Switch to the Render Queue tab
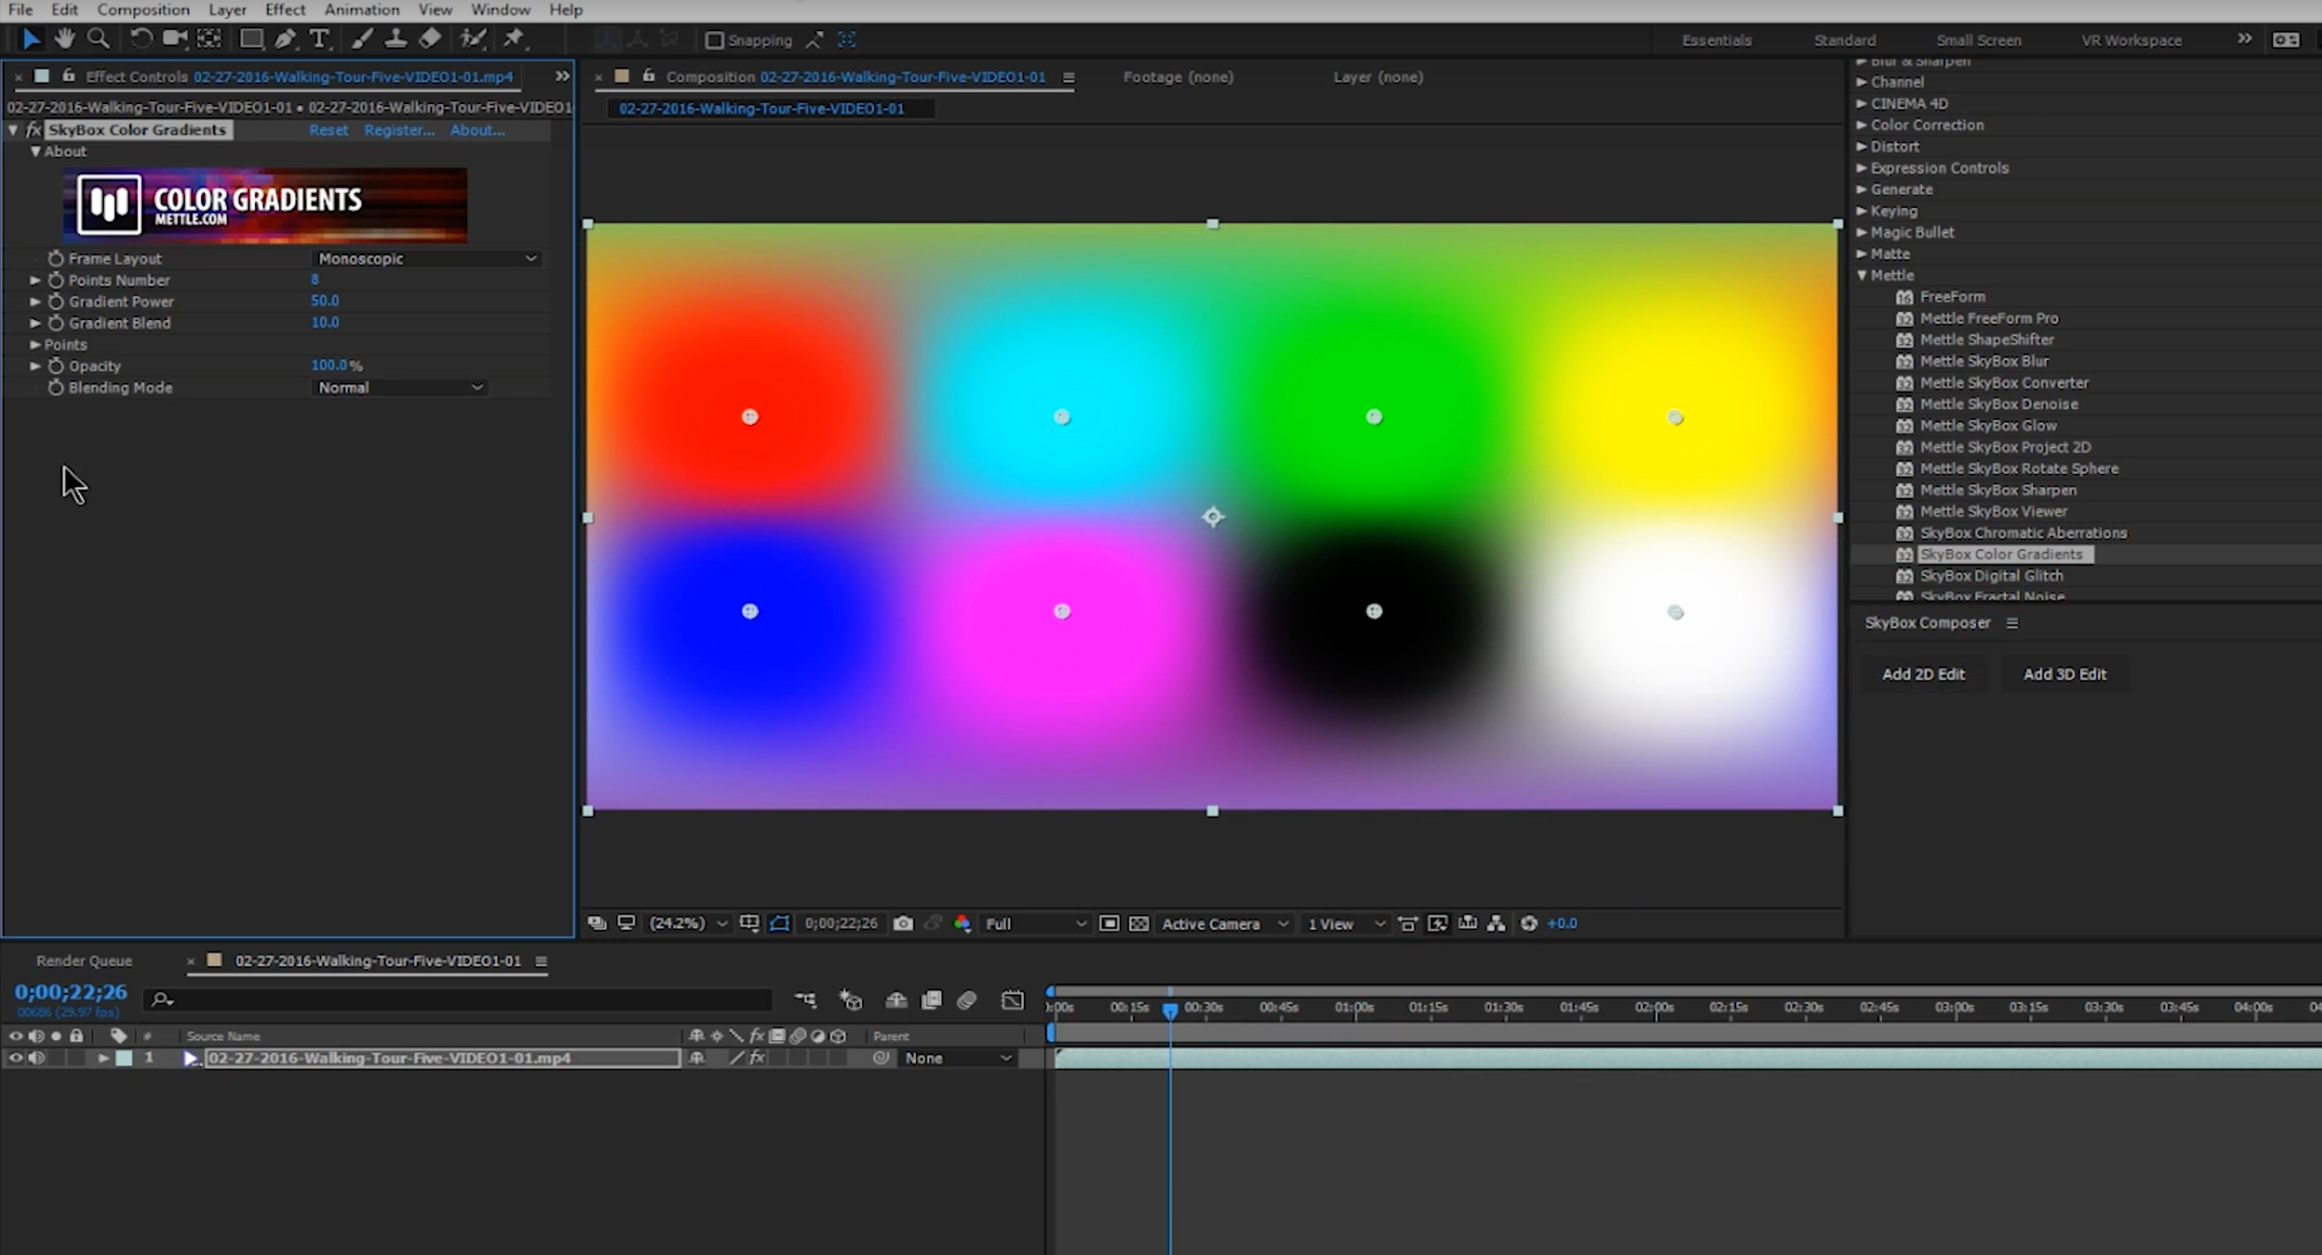 (84, 961)
